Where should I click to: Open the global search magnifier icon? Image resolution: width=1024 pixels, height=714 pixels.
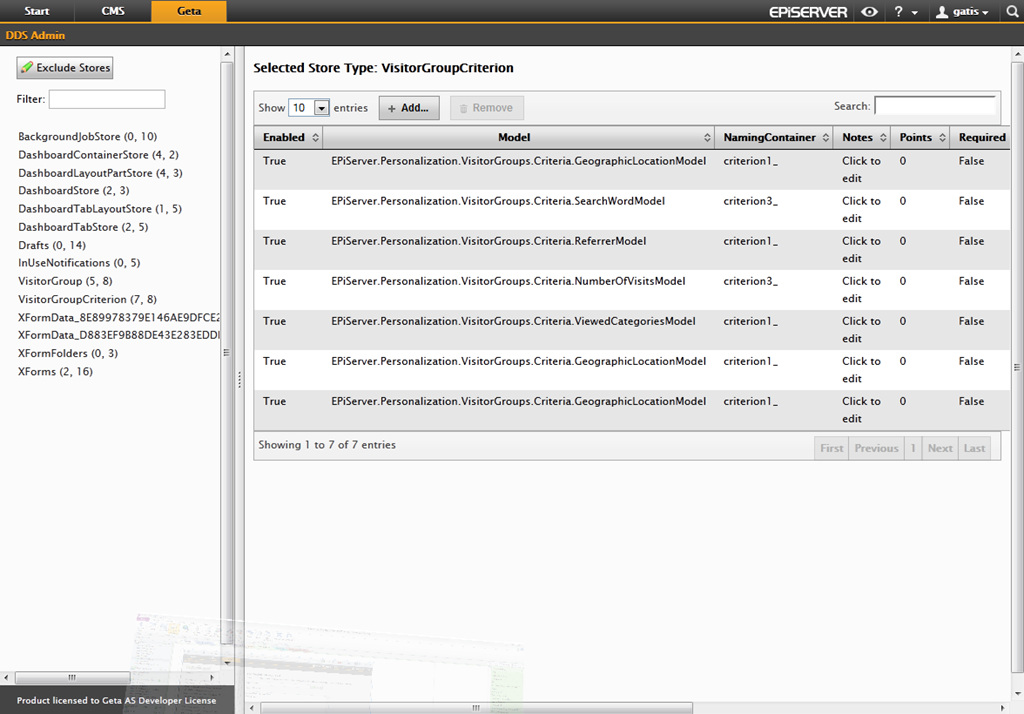[1009, 12]
